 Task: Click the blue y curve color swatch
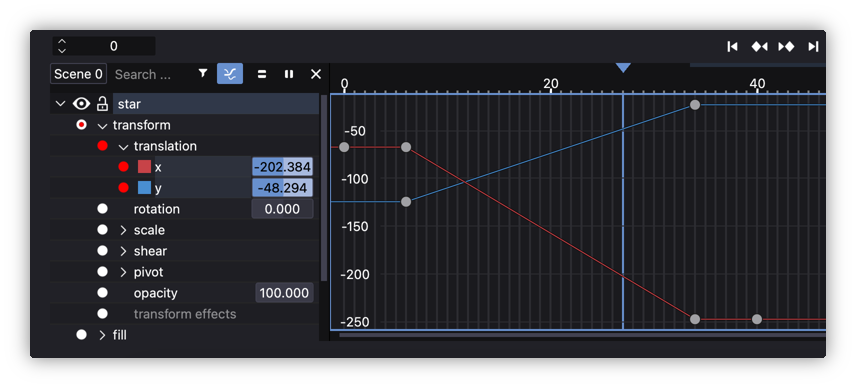144,188
